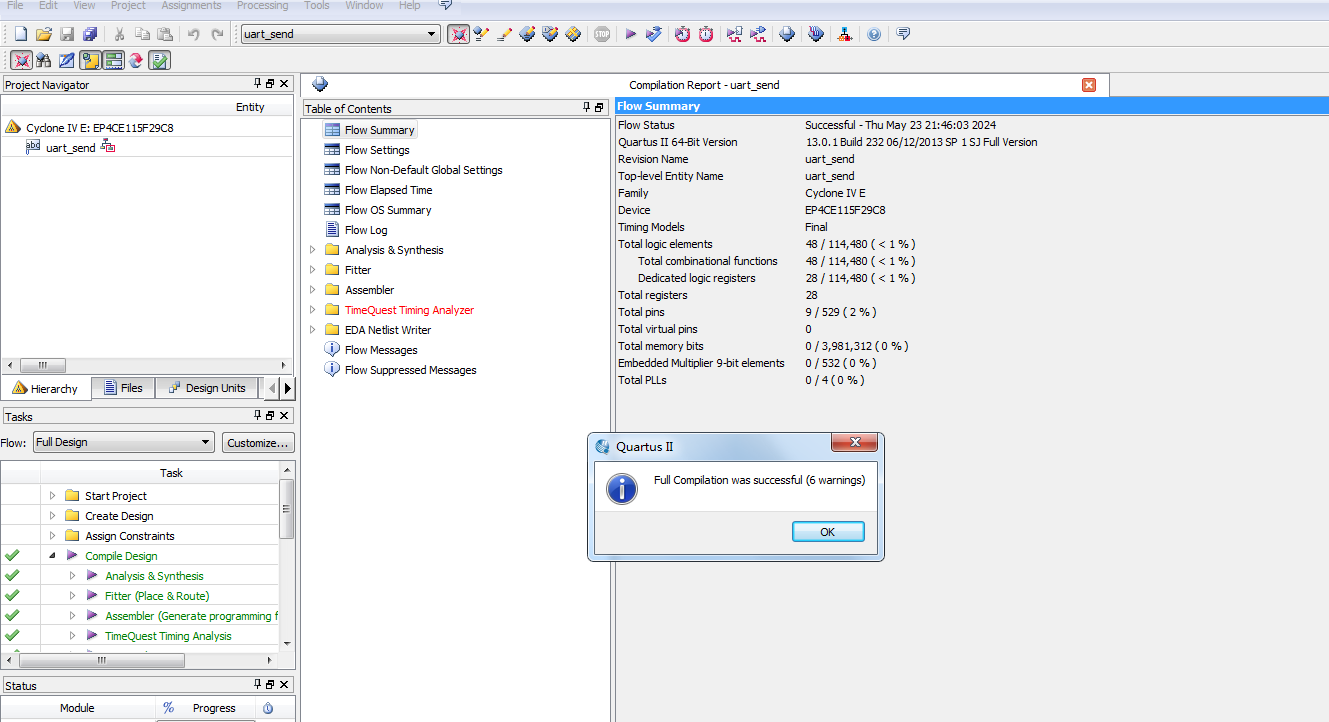Open the Tools menu
Image resolution: width=1329 pixels, height=722 pixels.
317,5
